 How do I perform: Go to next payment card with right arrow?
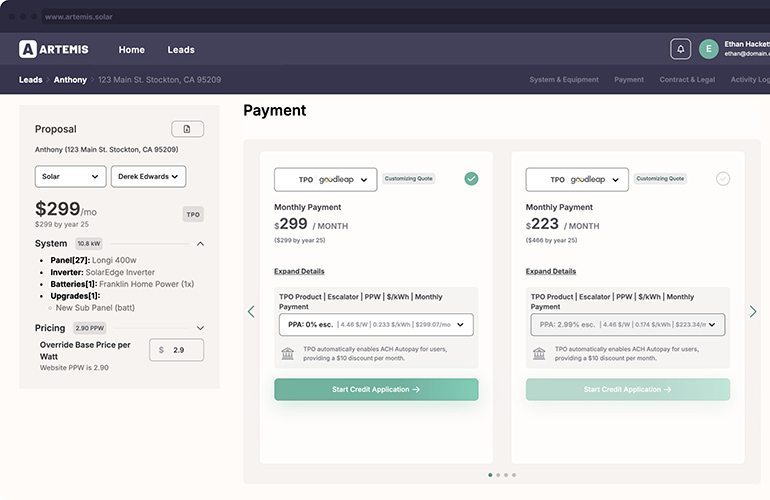click(x=753, y=312)
